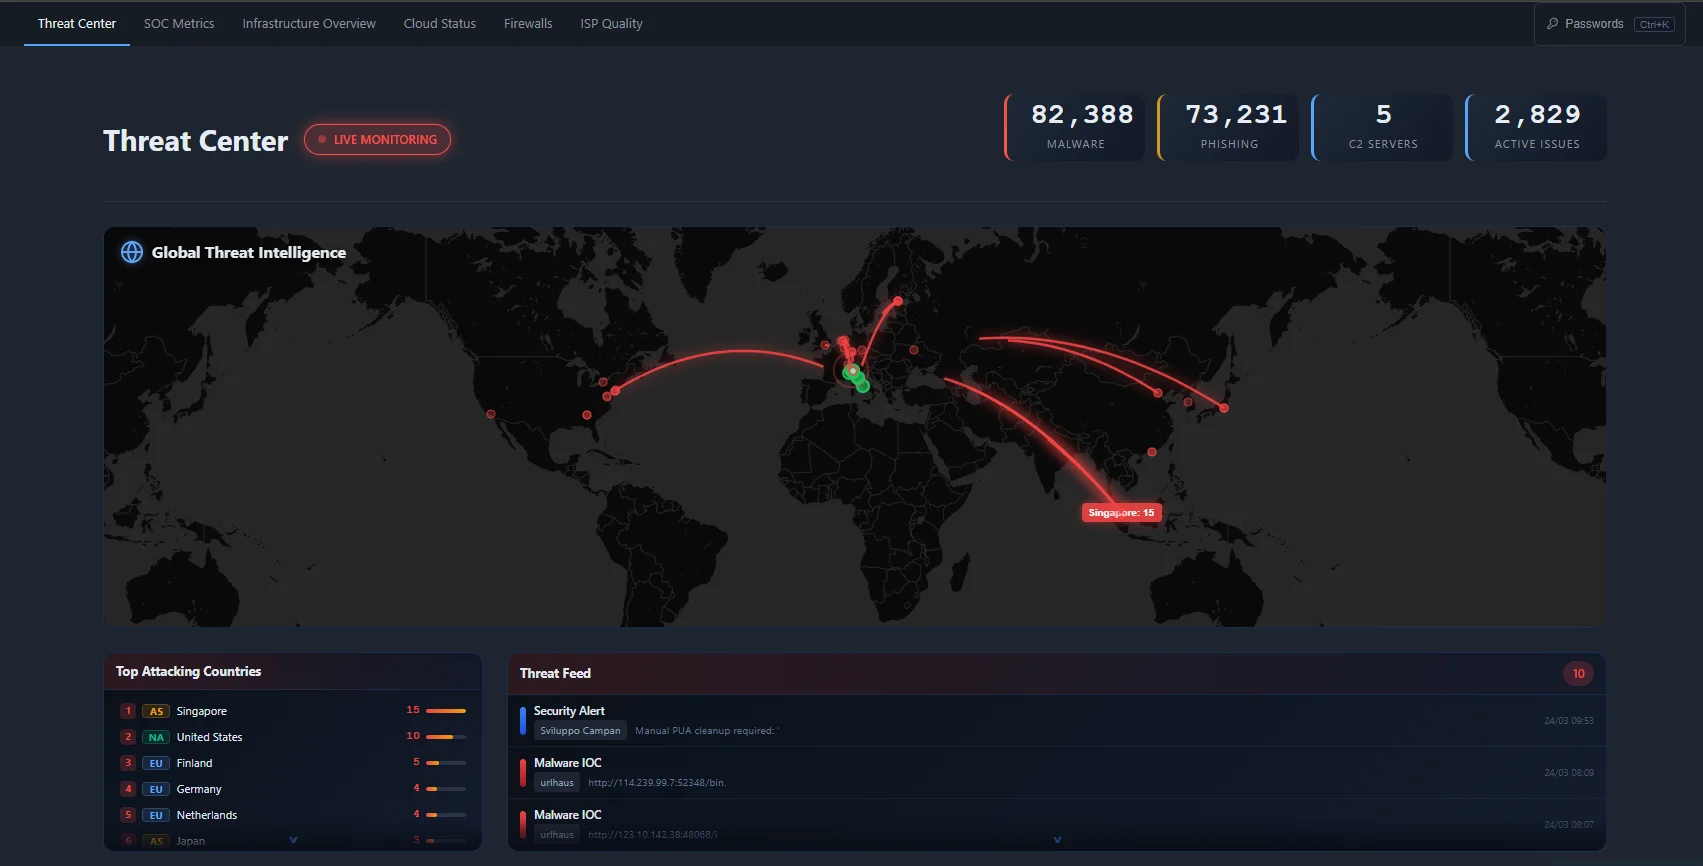Click the LIVE MONITORING status badge

(x=377, y=140)
